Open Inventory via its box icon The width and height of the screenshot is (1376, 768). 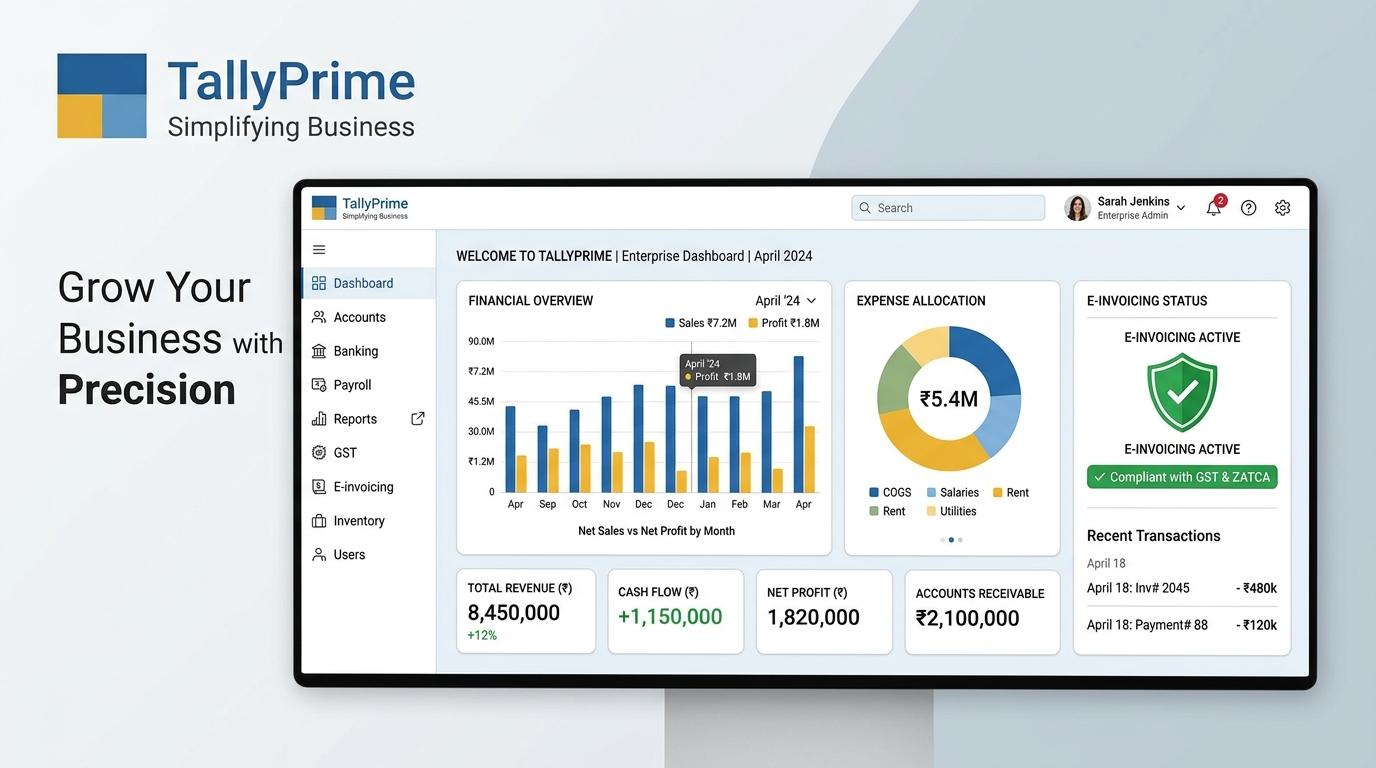point(319,521)
